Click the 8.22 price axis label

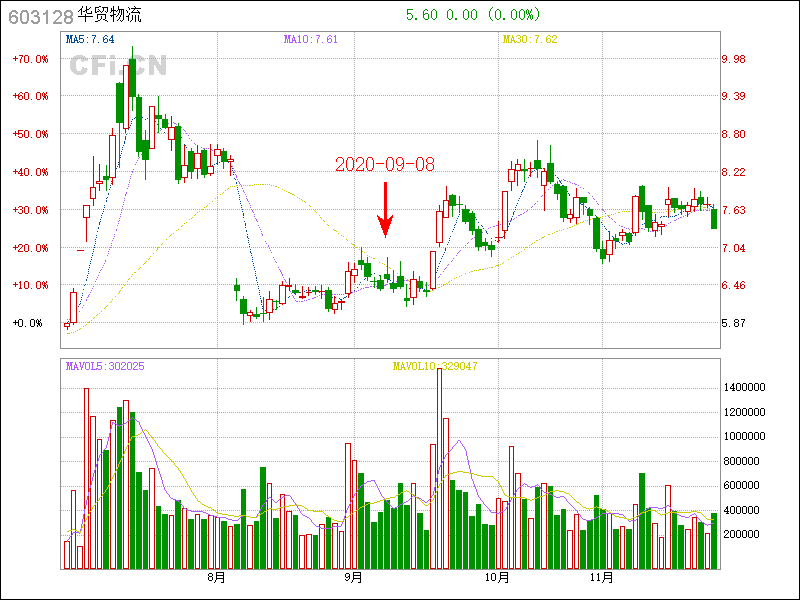(733, 172)
